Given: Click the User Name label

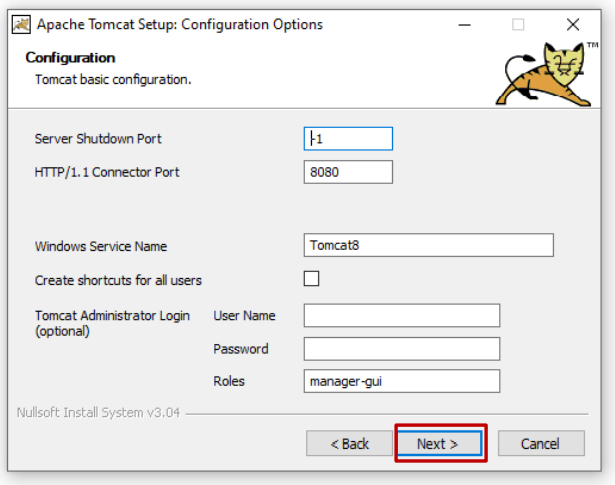Looking at the screenshot, I should pos(244,316).
